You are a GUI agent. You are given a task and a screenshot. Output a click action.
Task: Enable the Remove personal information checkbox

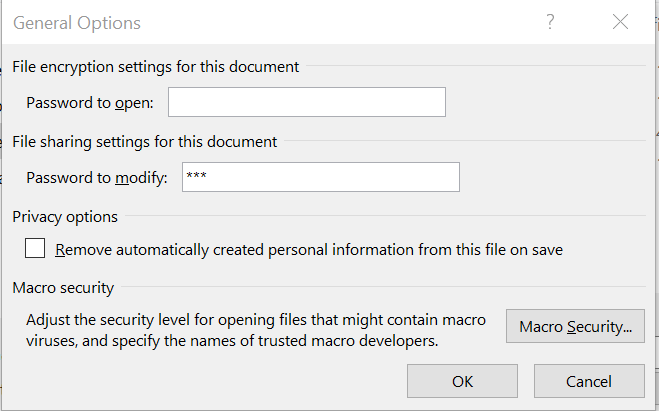pyautogui.click(x=35, y=248)
